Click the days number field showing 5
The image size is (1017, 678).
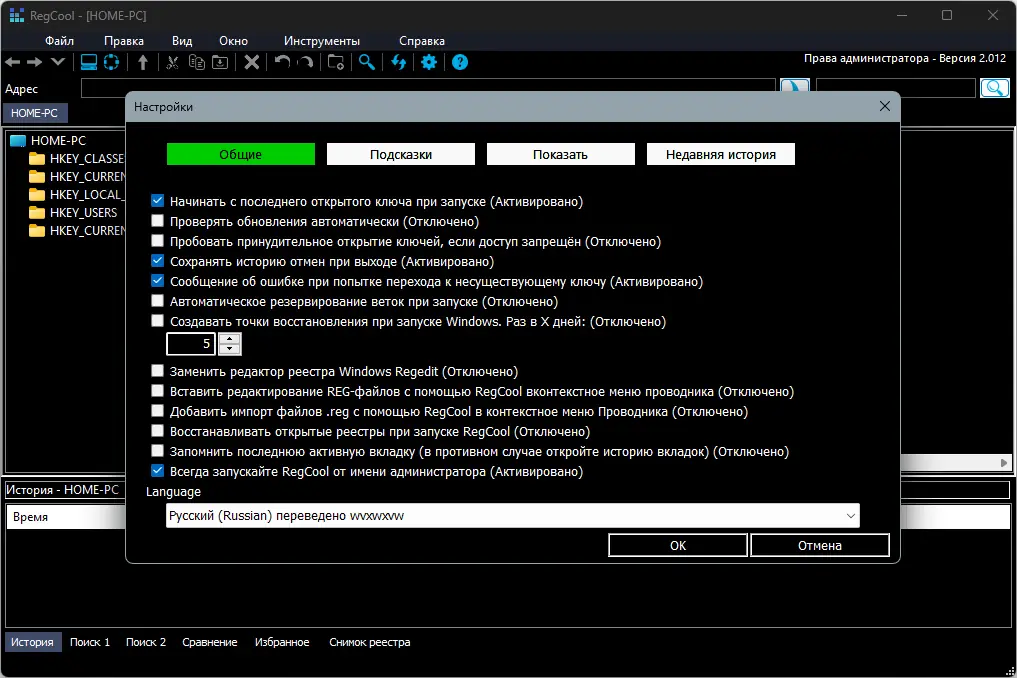tap(192, 344)
